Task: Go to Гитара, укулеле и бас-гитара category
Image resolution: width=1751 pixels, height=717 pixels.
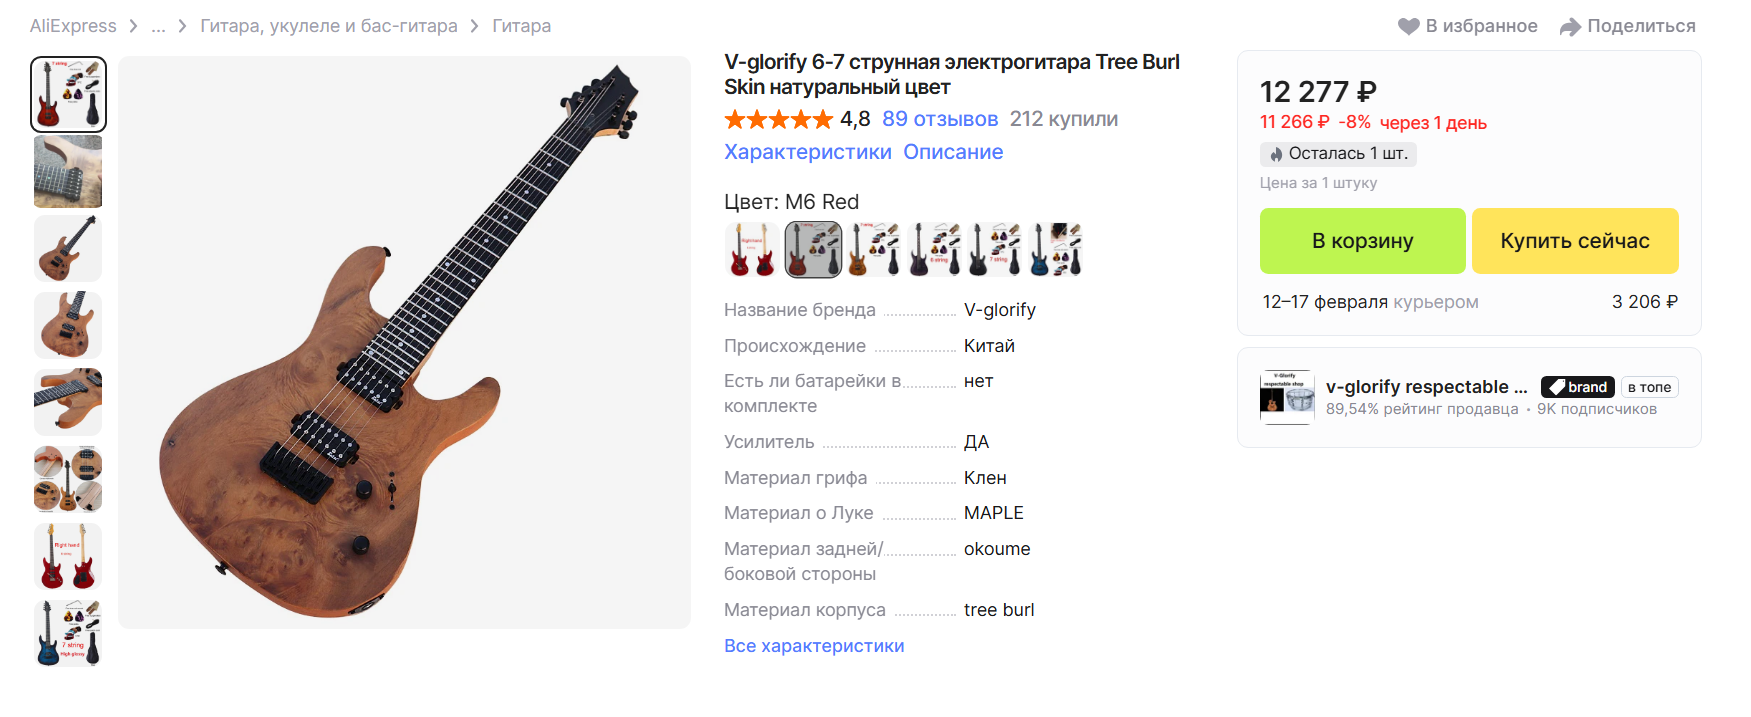Action: click(x=329, y=26)
